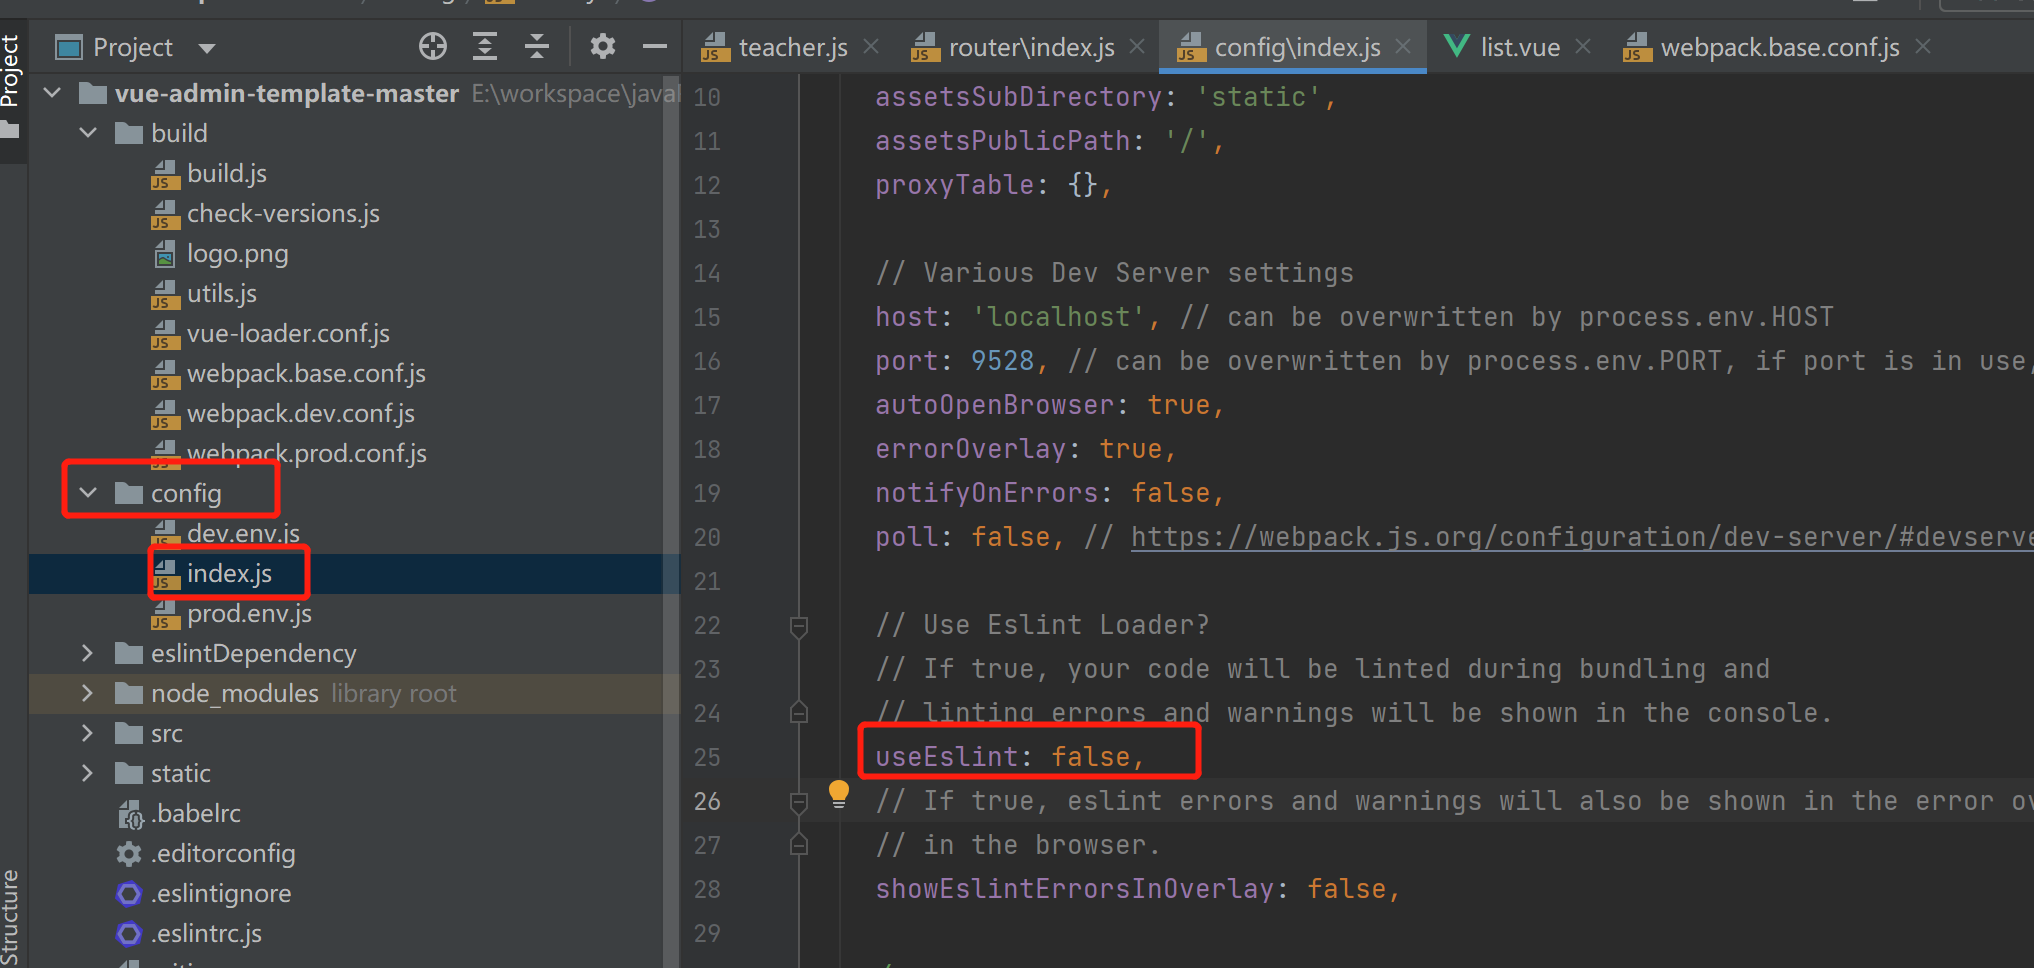
Task: Toggle code fold marker at line 27
Action: click(799, 844)
